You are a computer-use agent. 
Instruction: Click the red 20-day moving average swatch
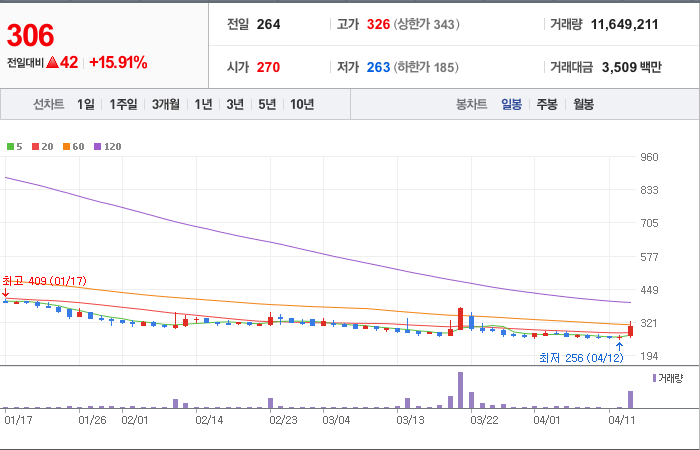(35, 146)
